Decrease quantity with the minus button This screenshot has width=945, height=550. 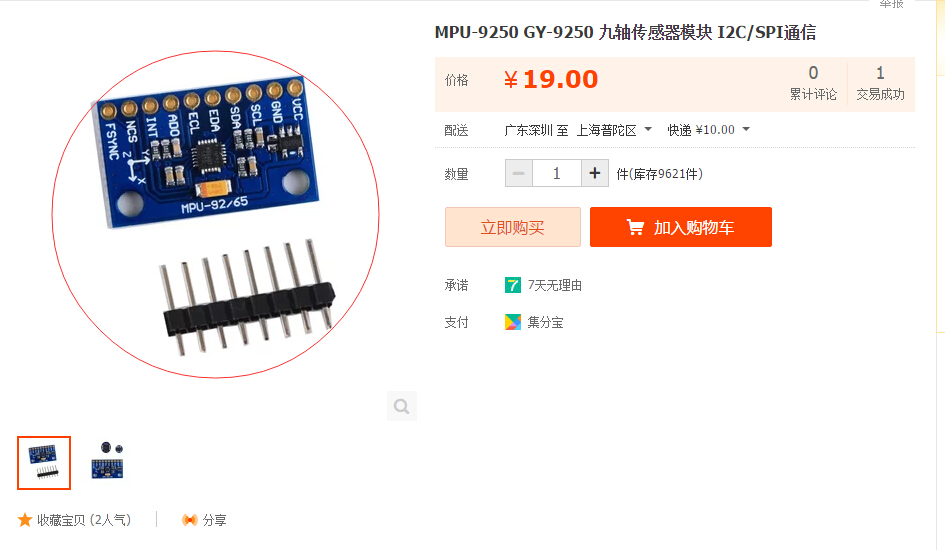[x=518, y=173]
